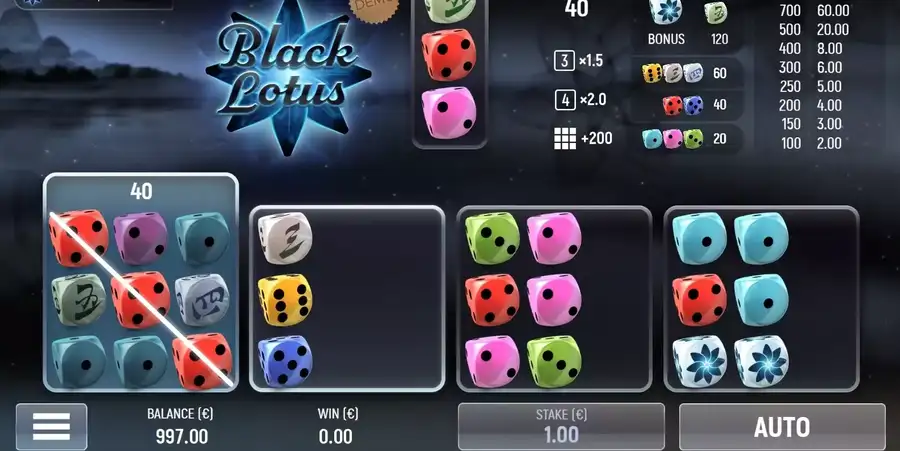Select the left black lotus die in the fourth grid

[700, 361]
